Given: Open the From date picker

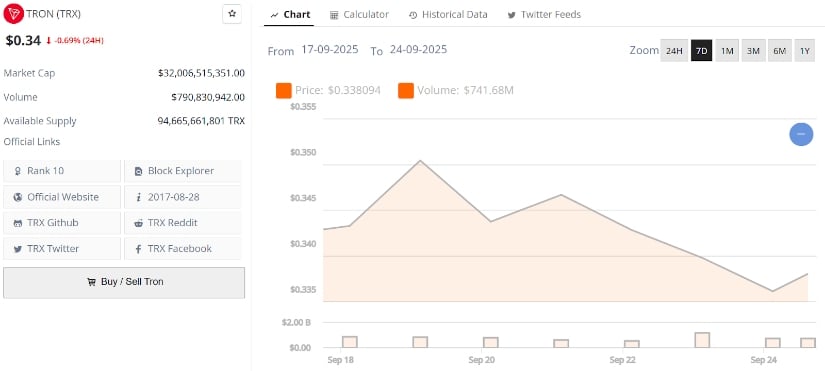Looking at the screenshot, I should coord(329,50).
